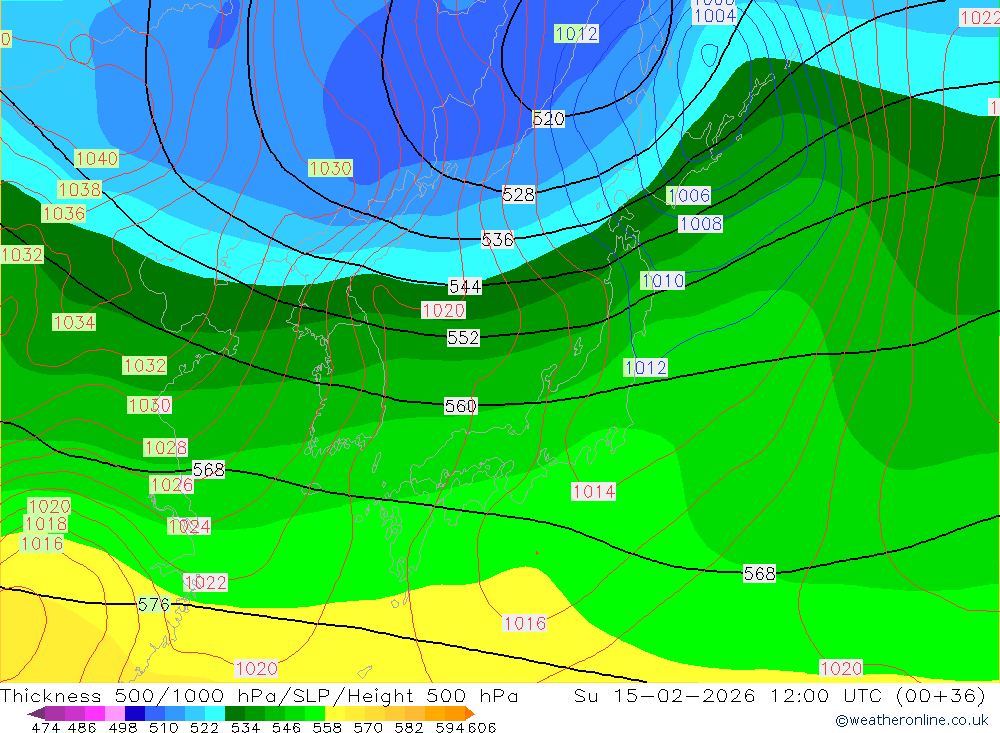This screenshot has width=1000, height=733.
Task: Pick the dark navy blue legend swatch
Action: (x=135, y=713)
